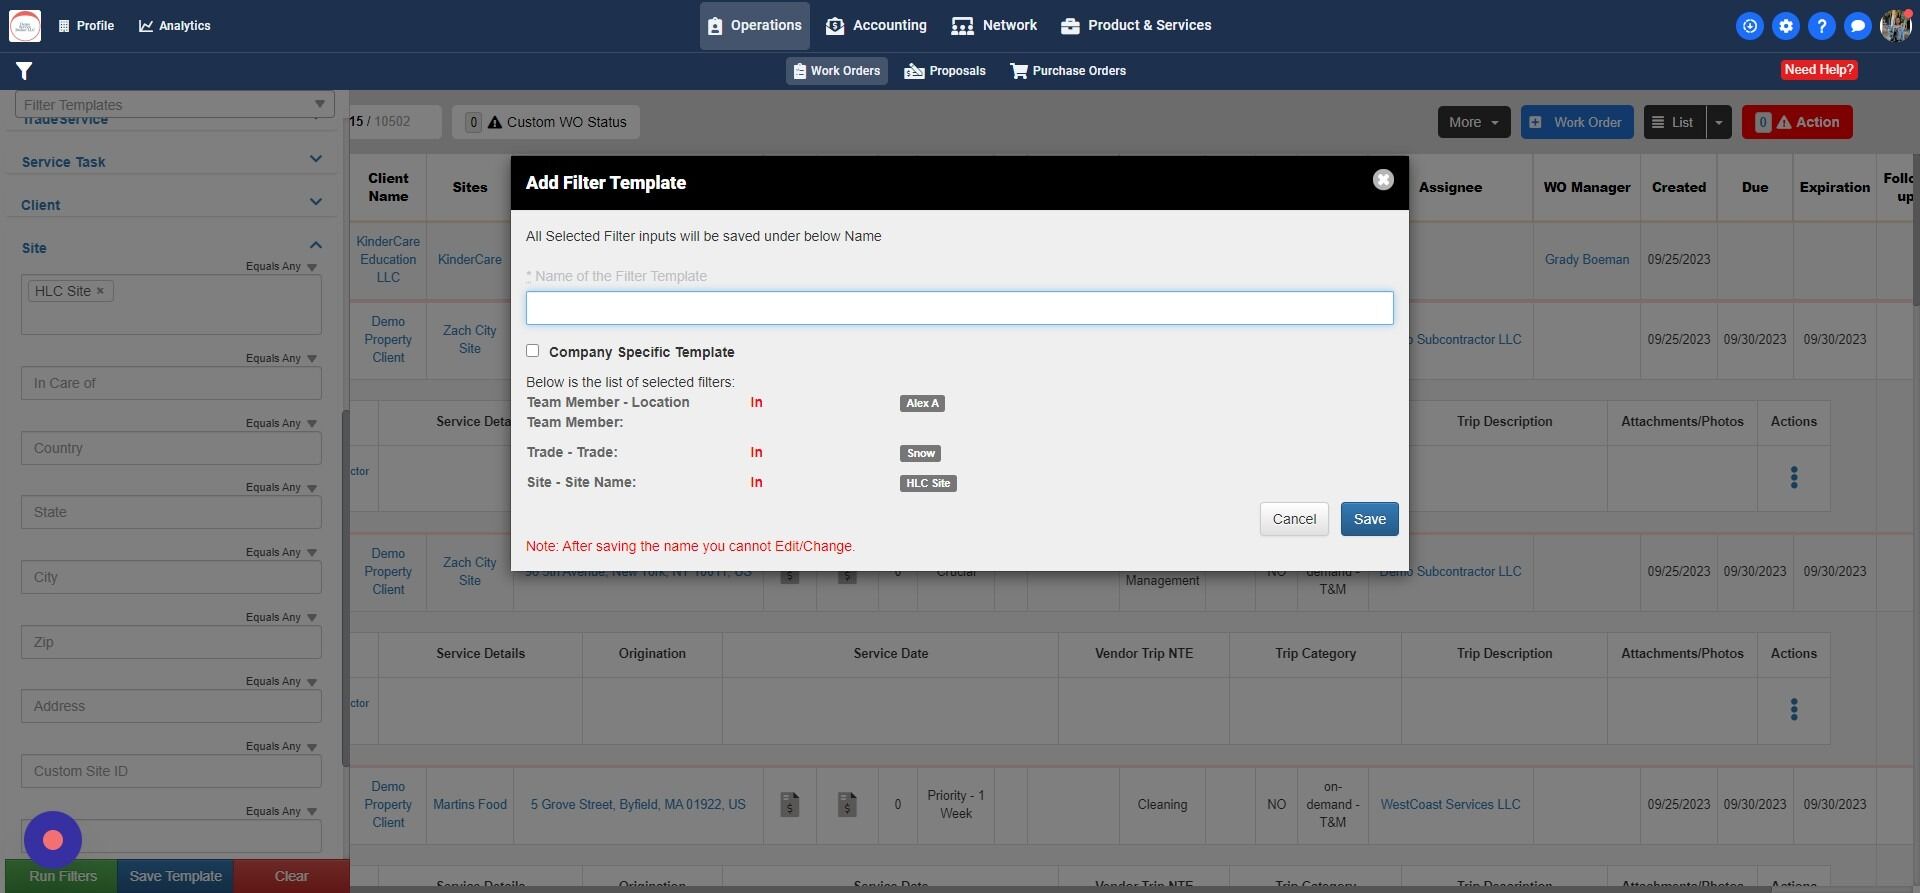Switch to the Work Orders tab

[x=837, y=71]
